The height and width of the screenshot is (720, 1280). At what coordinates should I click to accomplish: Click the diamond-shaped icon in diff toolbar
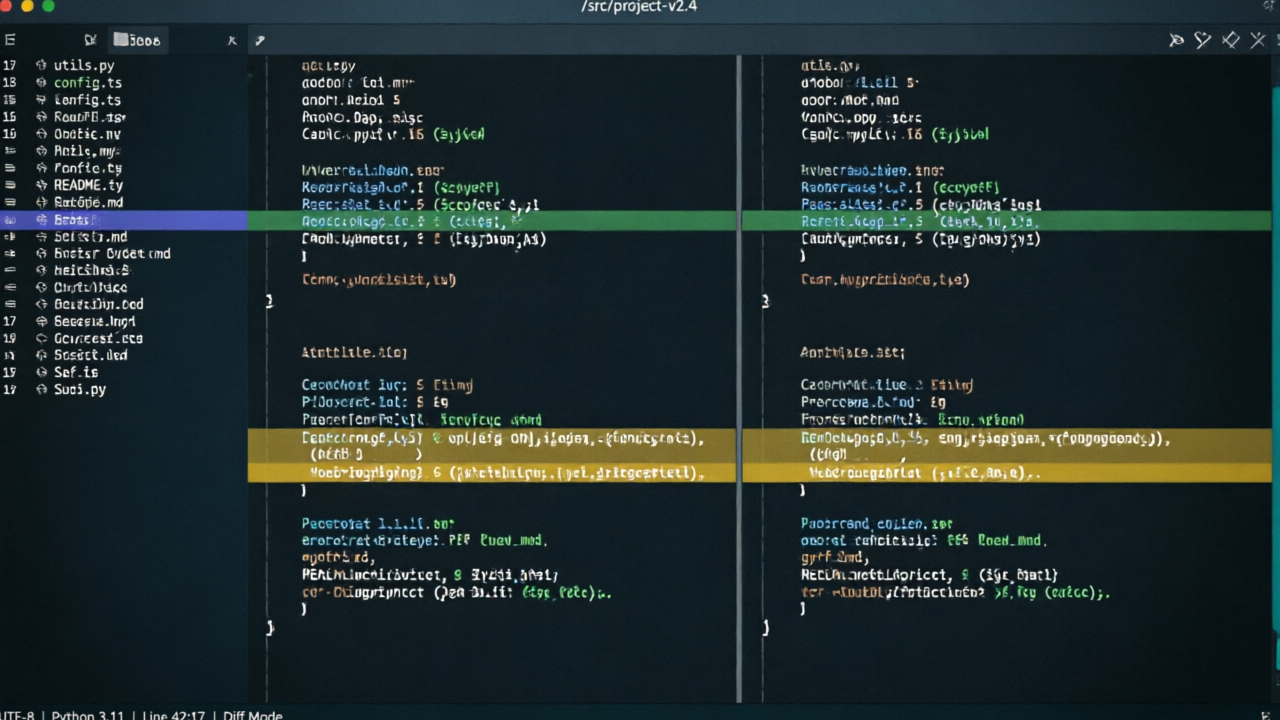click(x=1231, y=40)
